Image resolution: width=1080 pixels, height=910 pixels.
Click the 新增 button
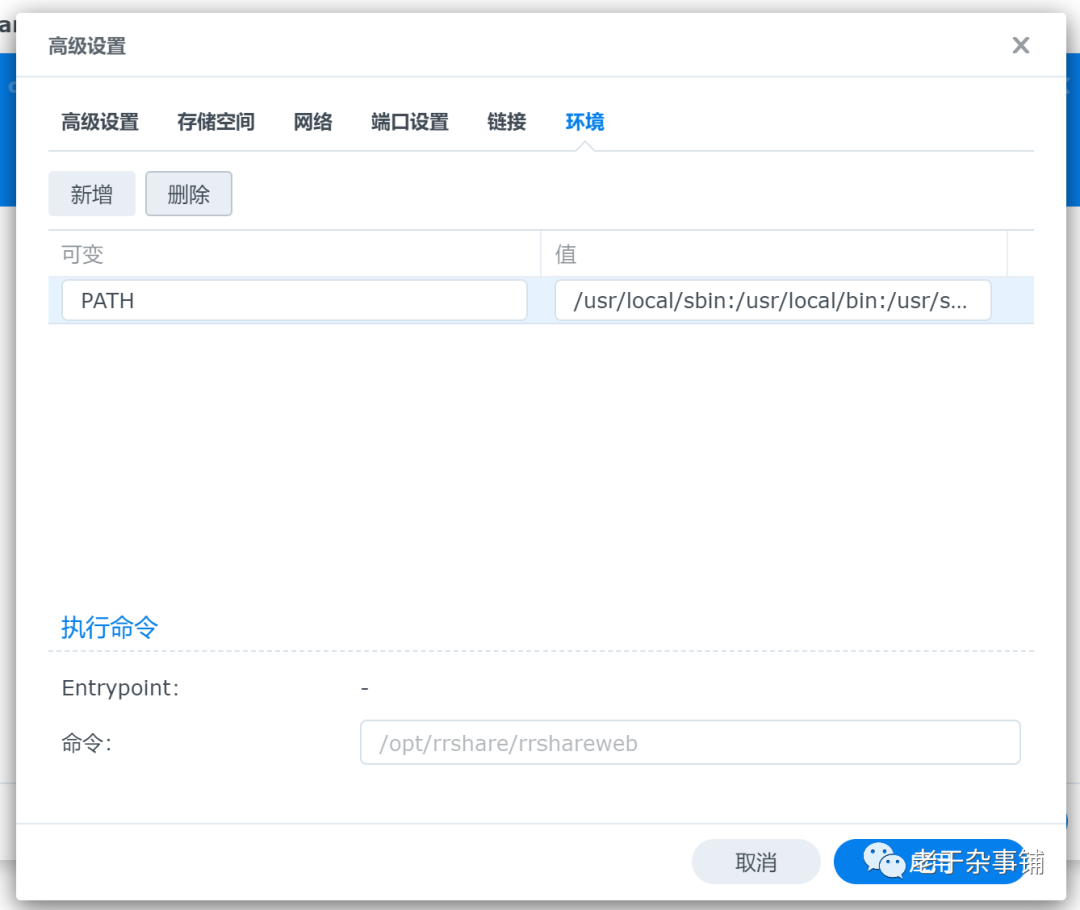(92, 194)
